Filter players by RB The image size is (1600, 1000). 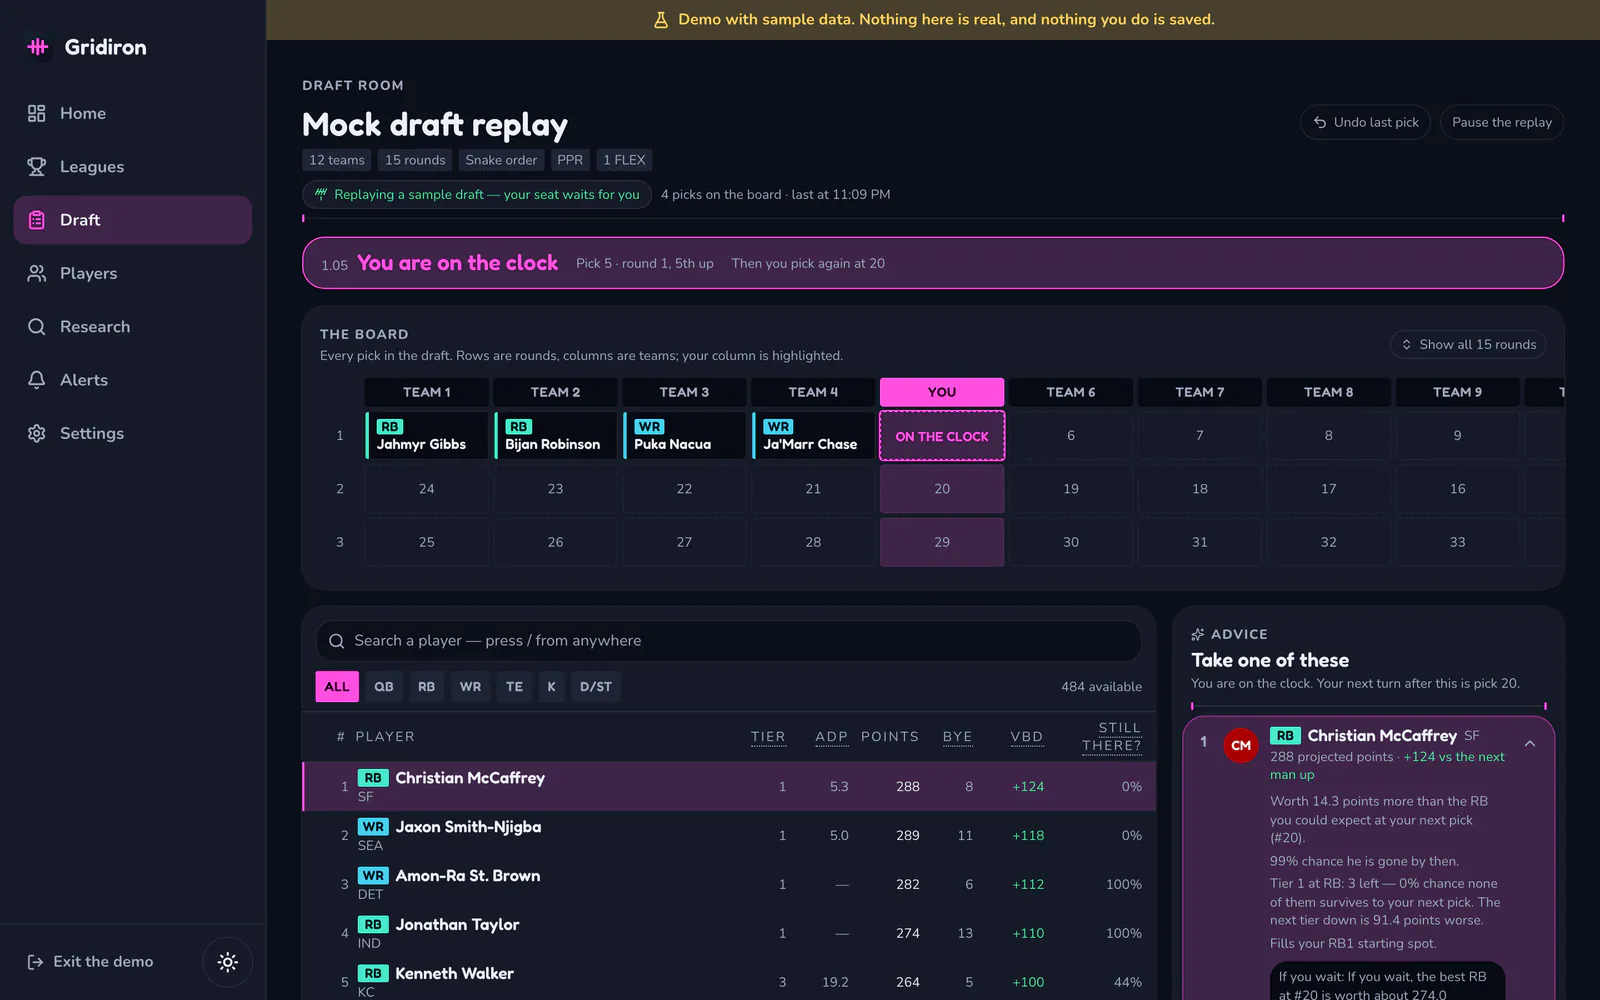pyautogui.click(x=427, y=687)
